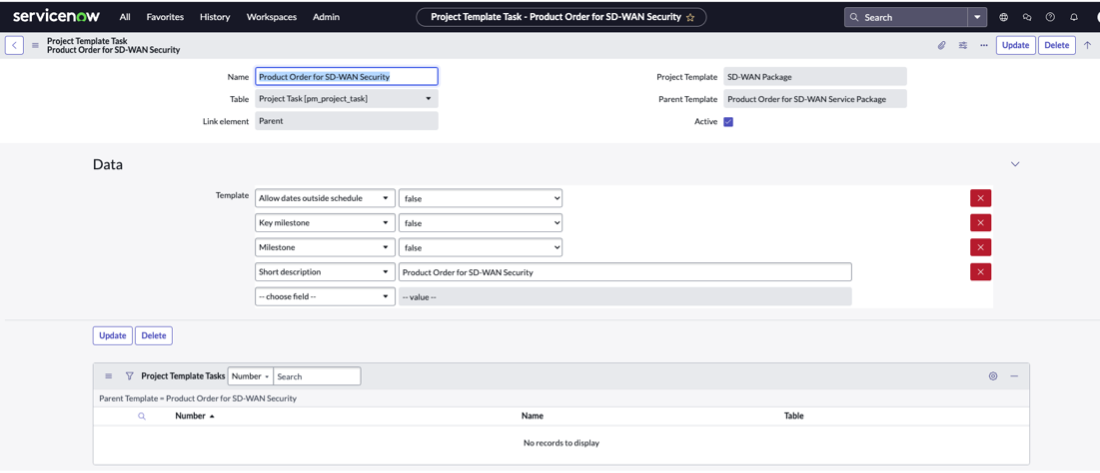Sort by the Name column header

pos(532,416)
